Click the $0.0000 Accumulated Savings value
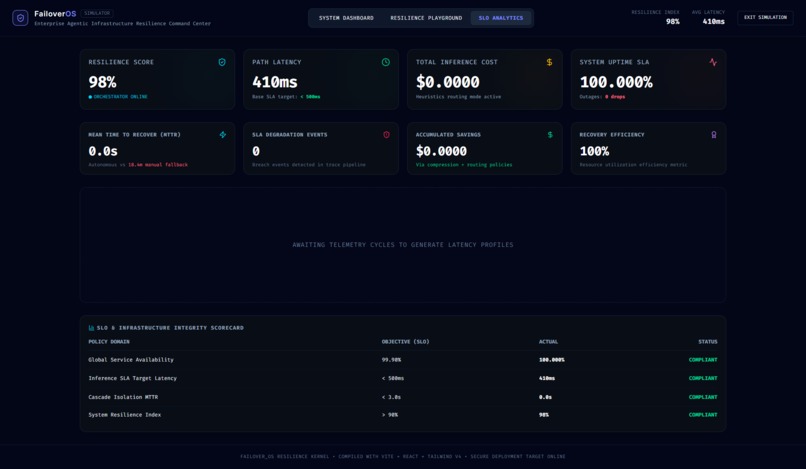 click(x=442, y=151)
